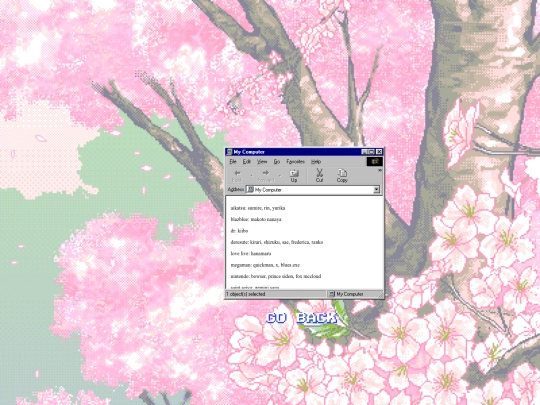Image resolution: width=540 pixels, height=405 pixels.
Task: Minimize the My Computer window
Action: coord(364,152)
